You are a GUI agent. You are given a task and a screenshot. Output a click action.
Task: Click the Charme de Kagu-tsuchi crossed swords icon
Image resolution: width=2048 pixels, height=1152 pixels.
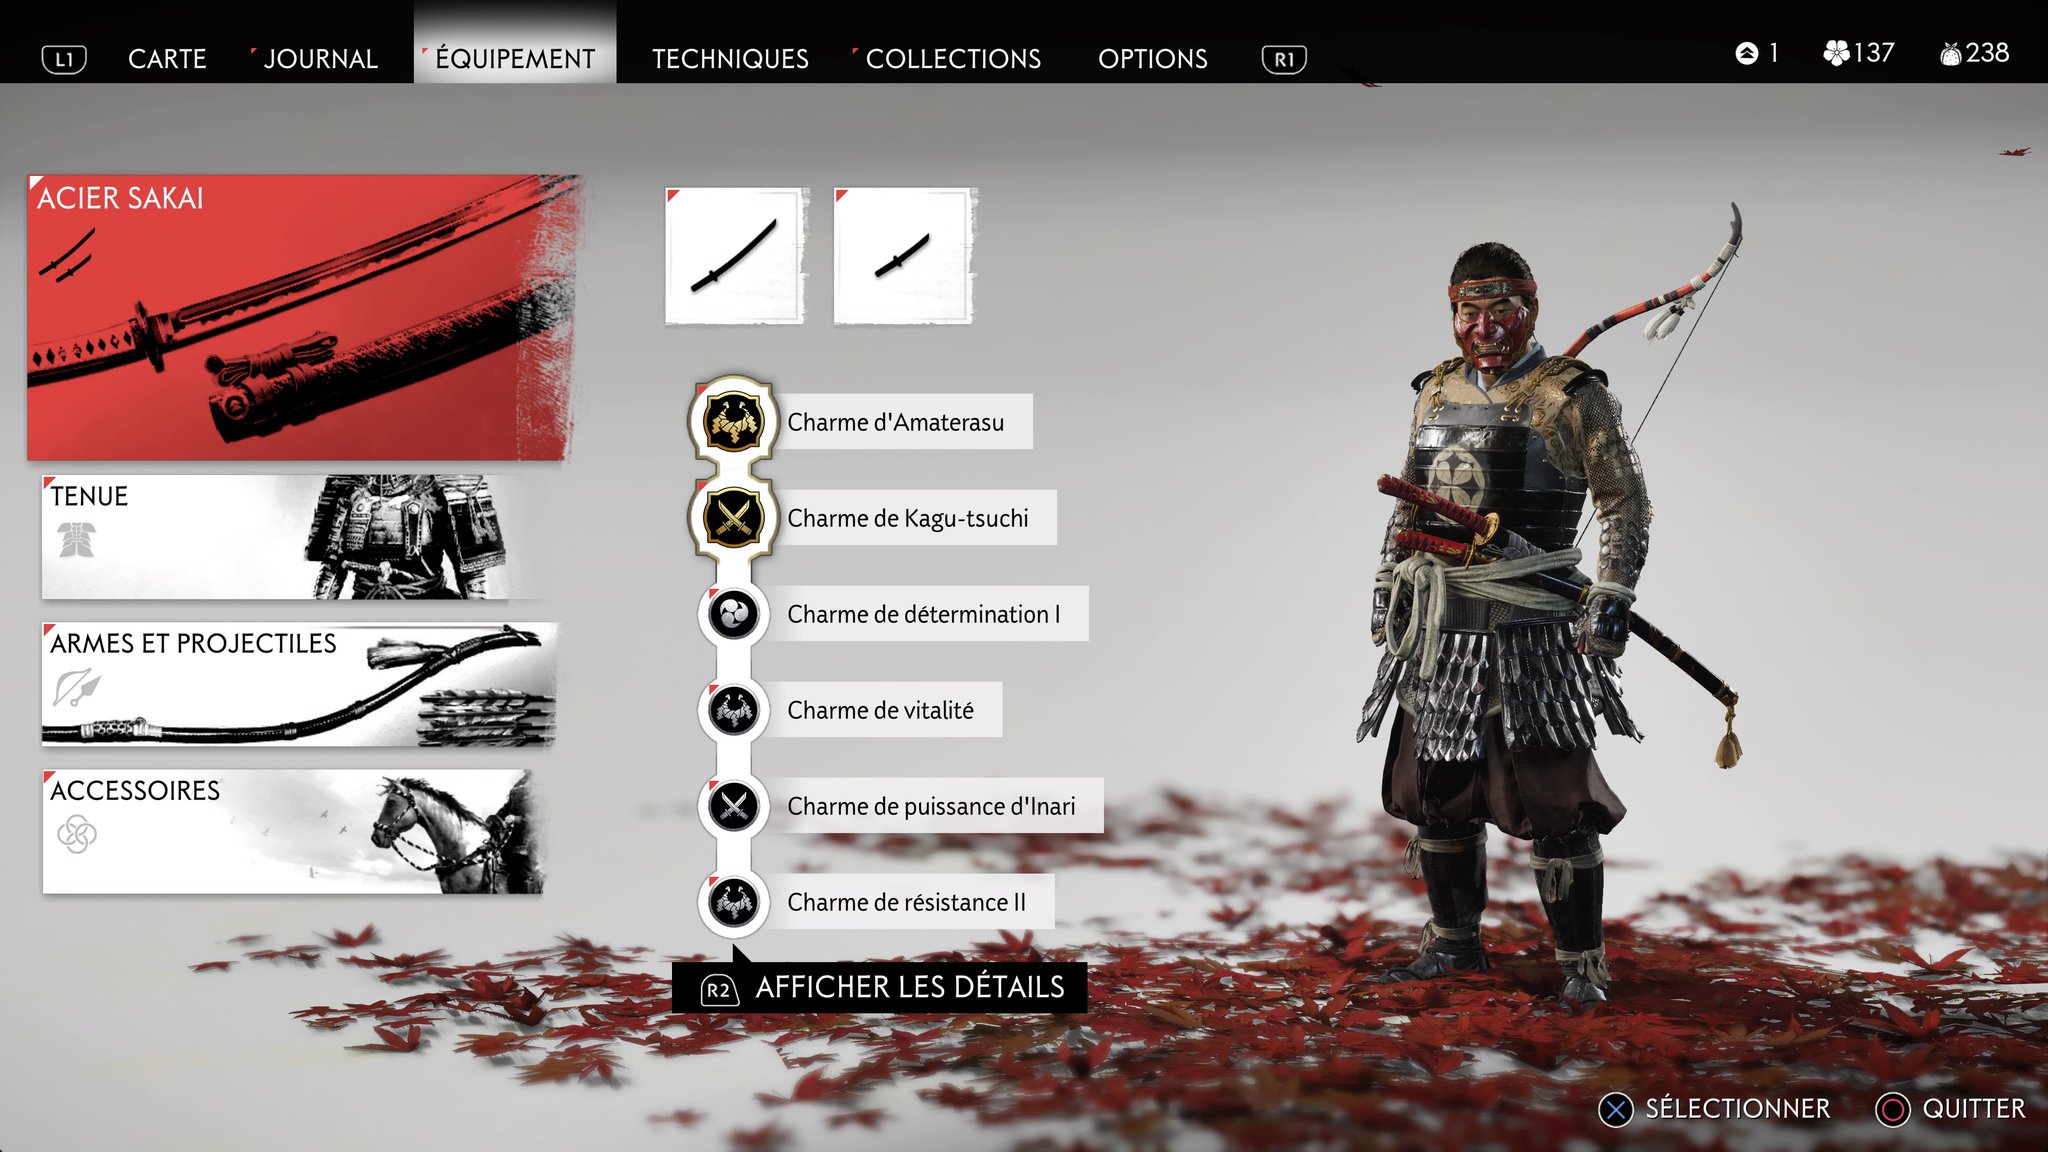point(733,517)
